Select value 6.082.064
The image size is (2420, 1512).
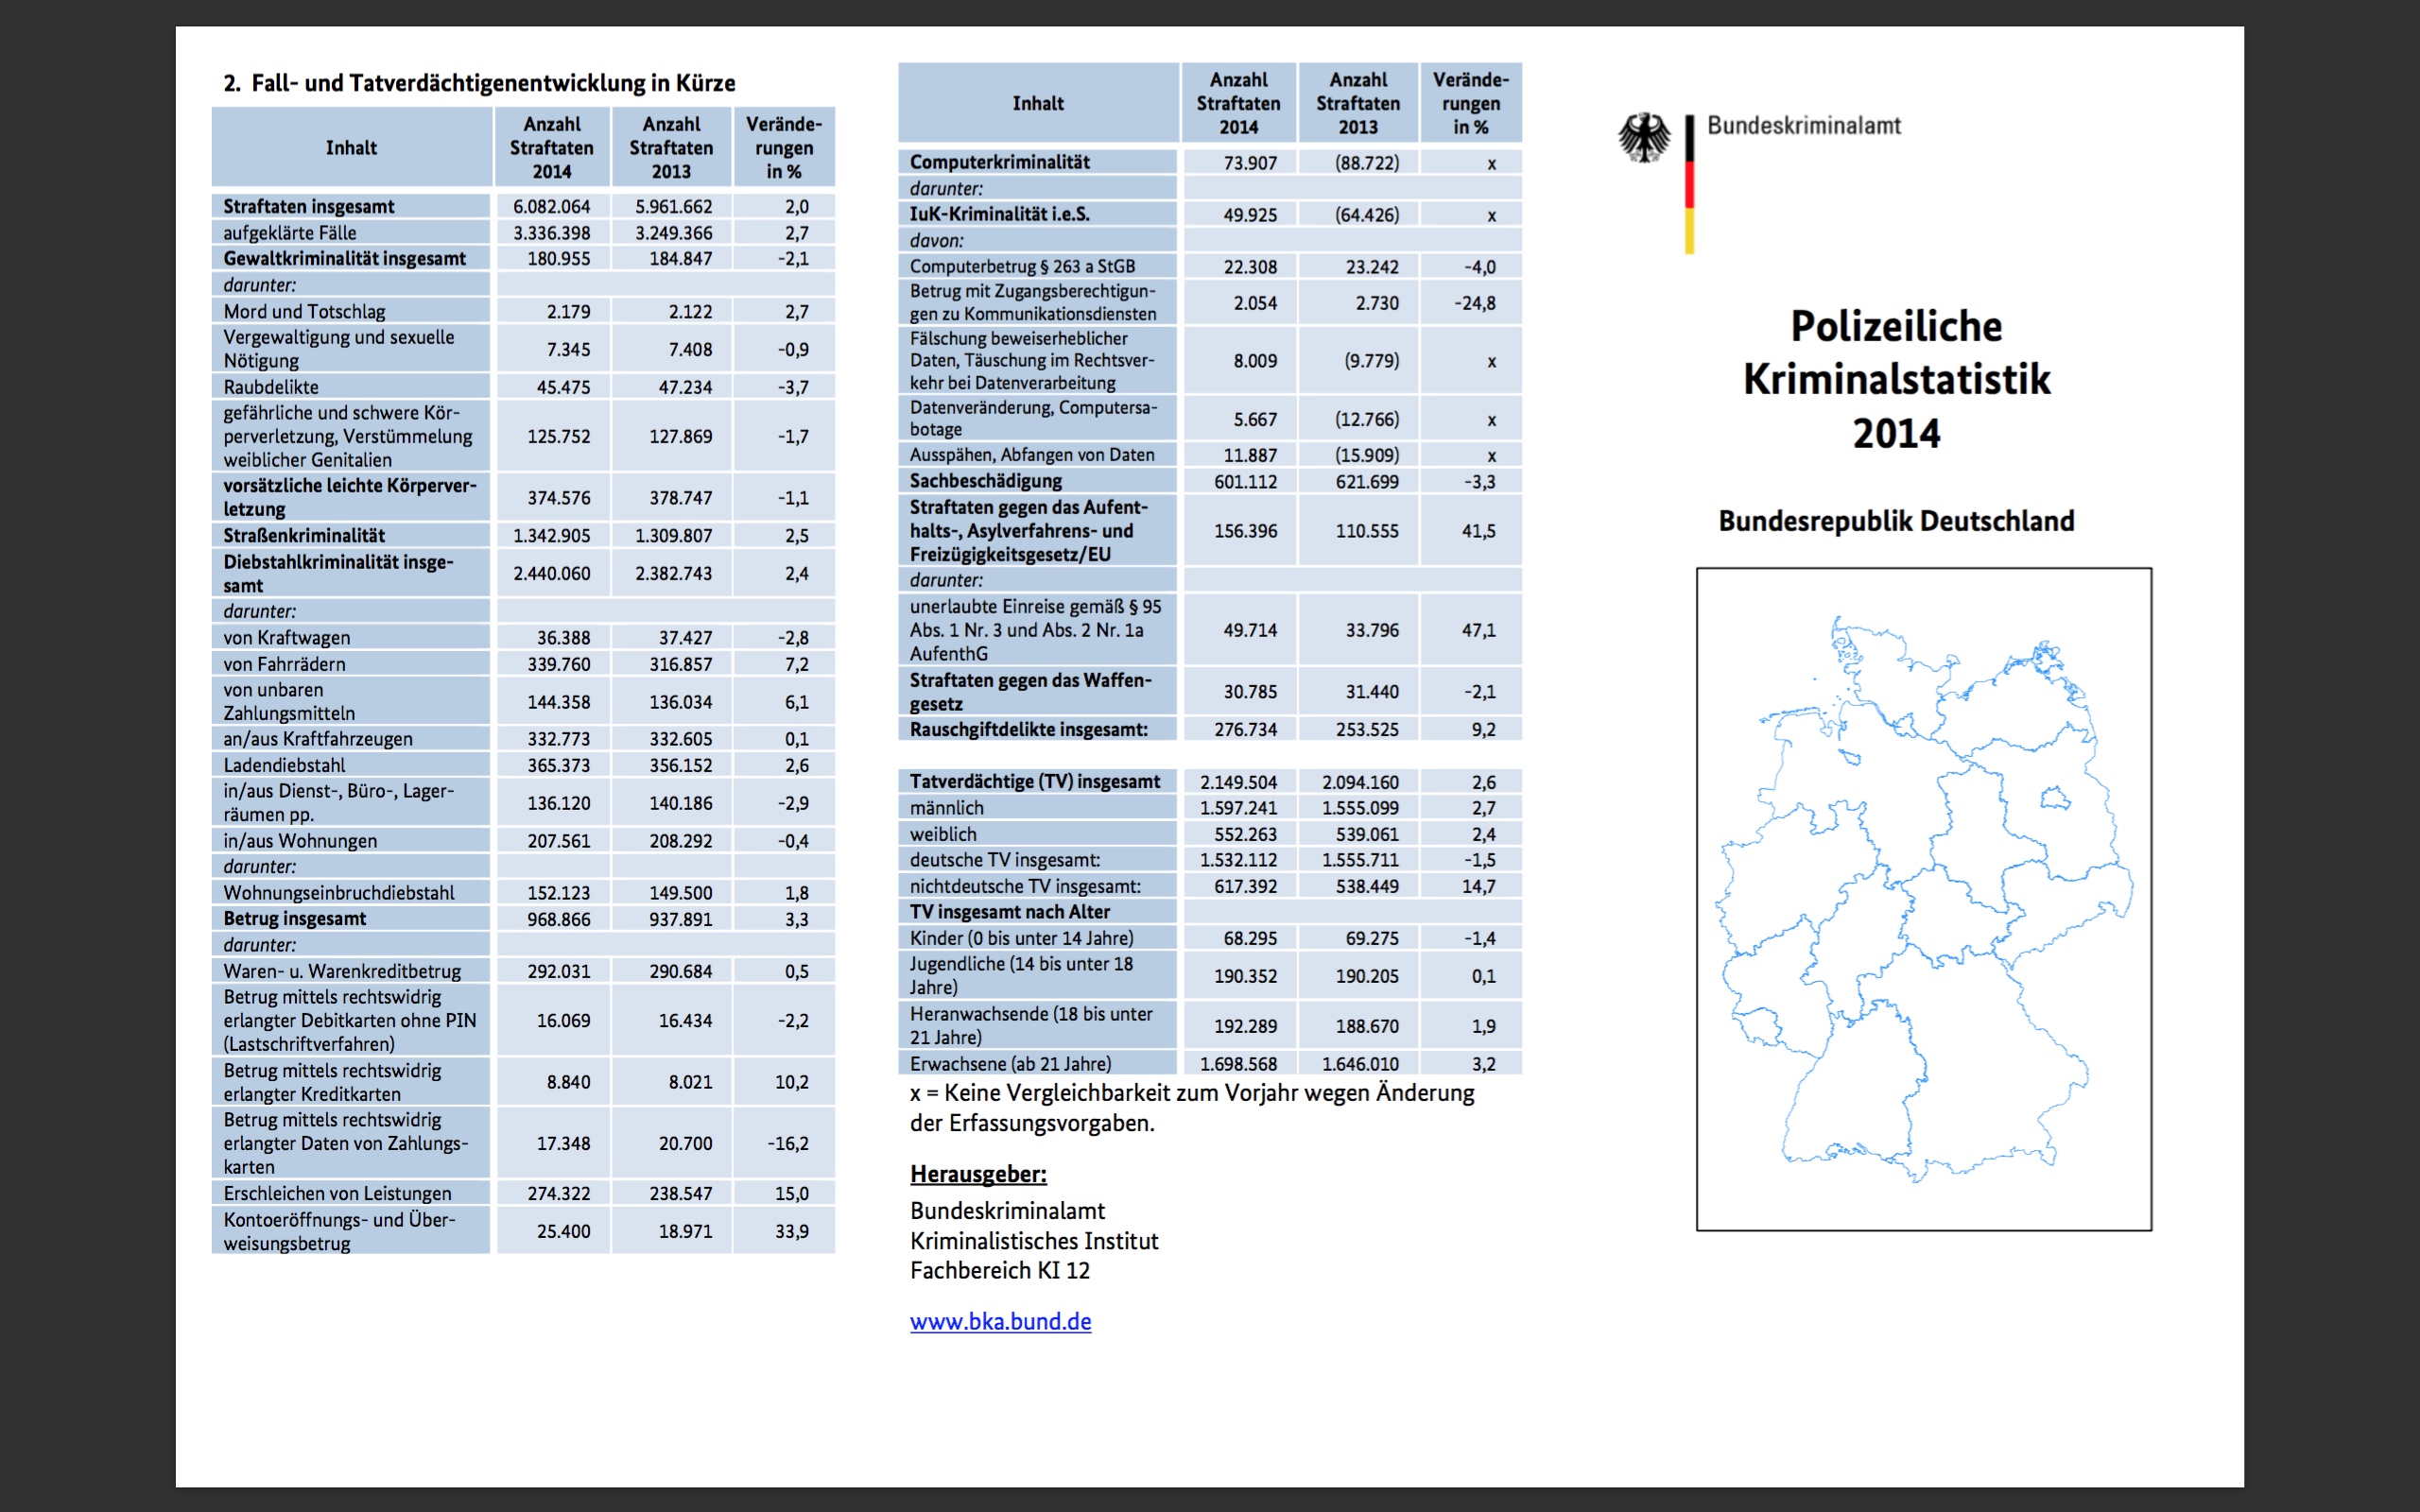552,206
